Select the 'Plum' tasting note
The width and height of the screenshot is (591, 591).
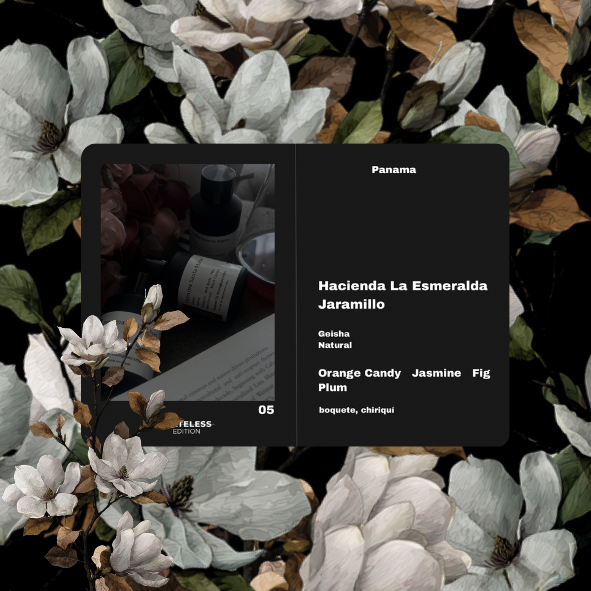(332, 387)
